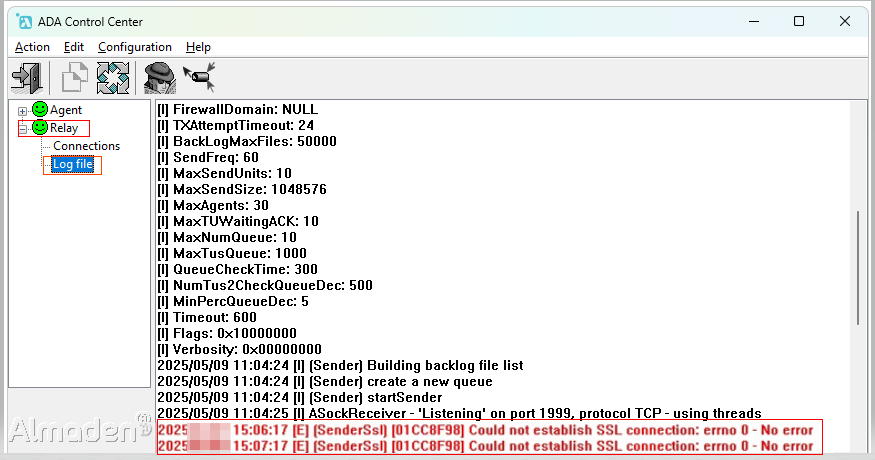Viewport: 875px width, 460px height.
Task: Expand the Agent tree node
Action: (x=22, y=111)
